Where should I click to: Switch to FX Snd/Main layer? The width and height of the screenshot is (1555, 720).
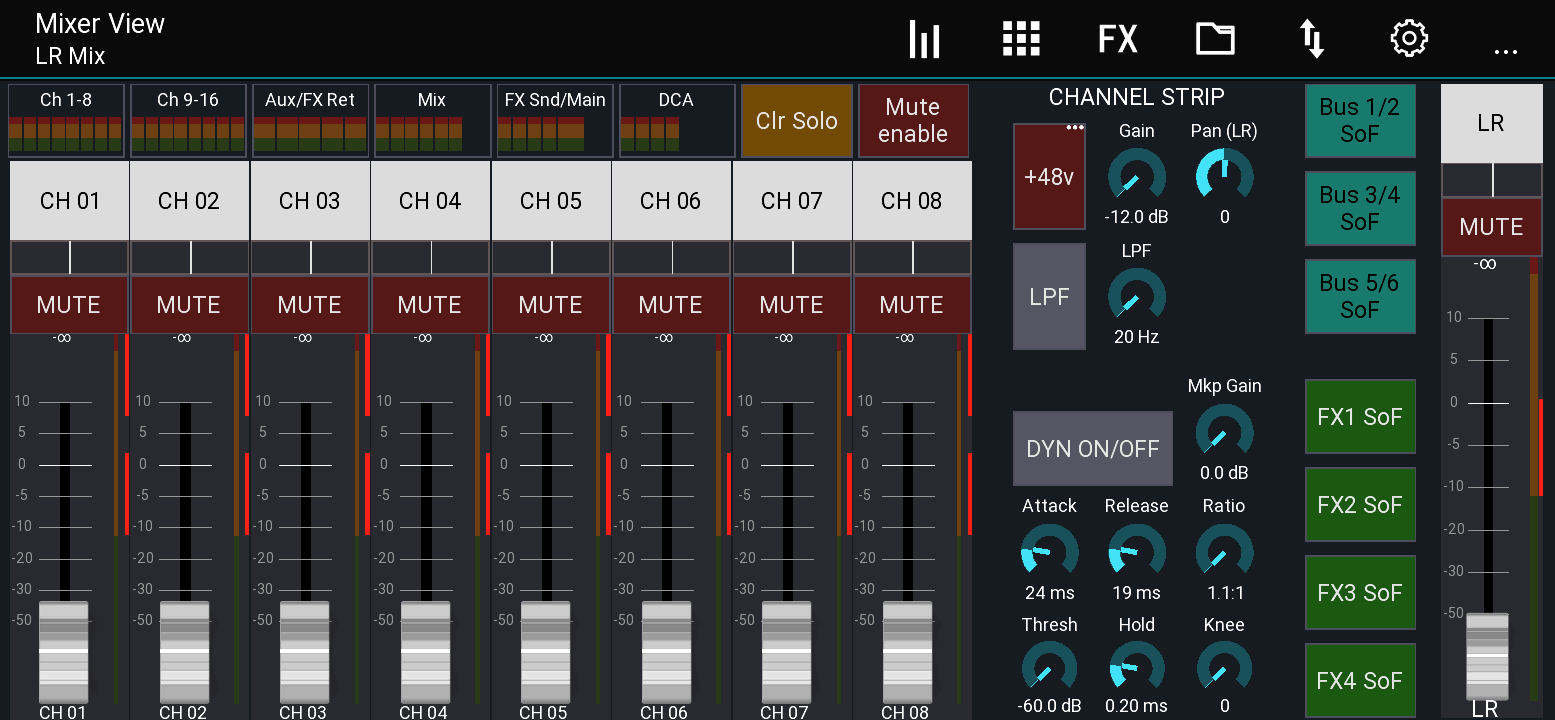[551, 120]
